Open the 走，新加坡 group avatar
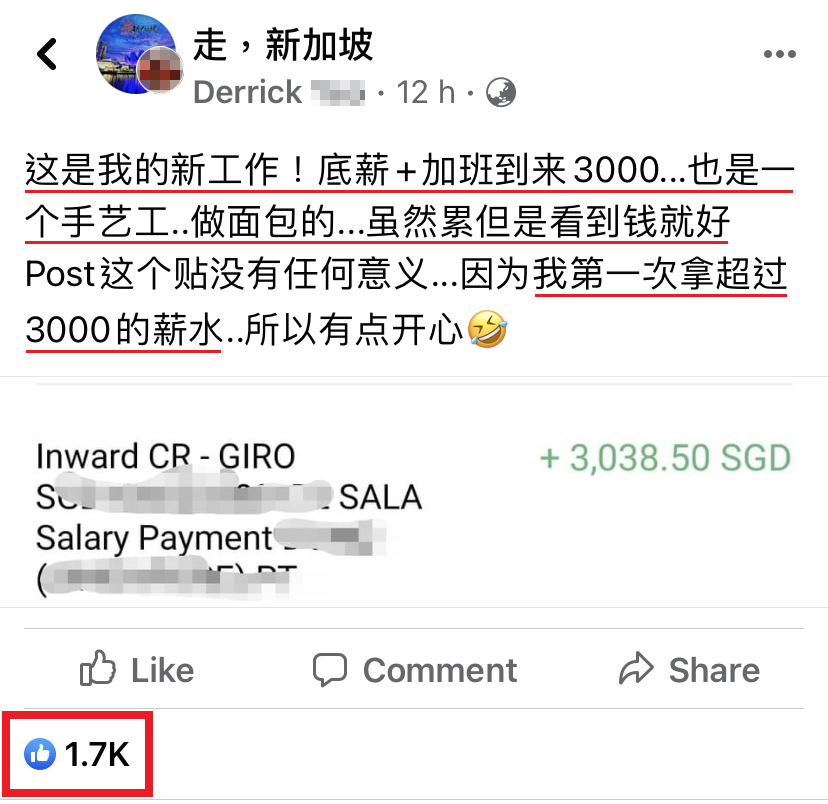The height and width of the screenshot is (804, 828). tap(135, 54)
